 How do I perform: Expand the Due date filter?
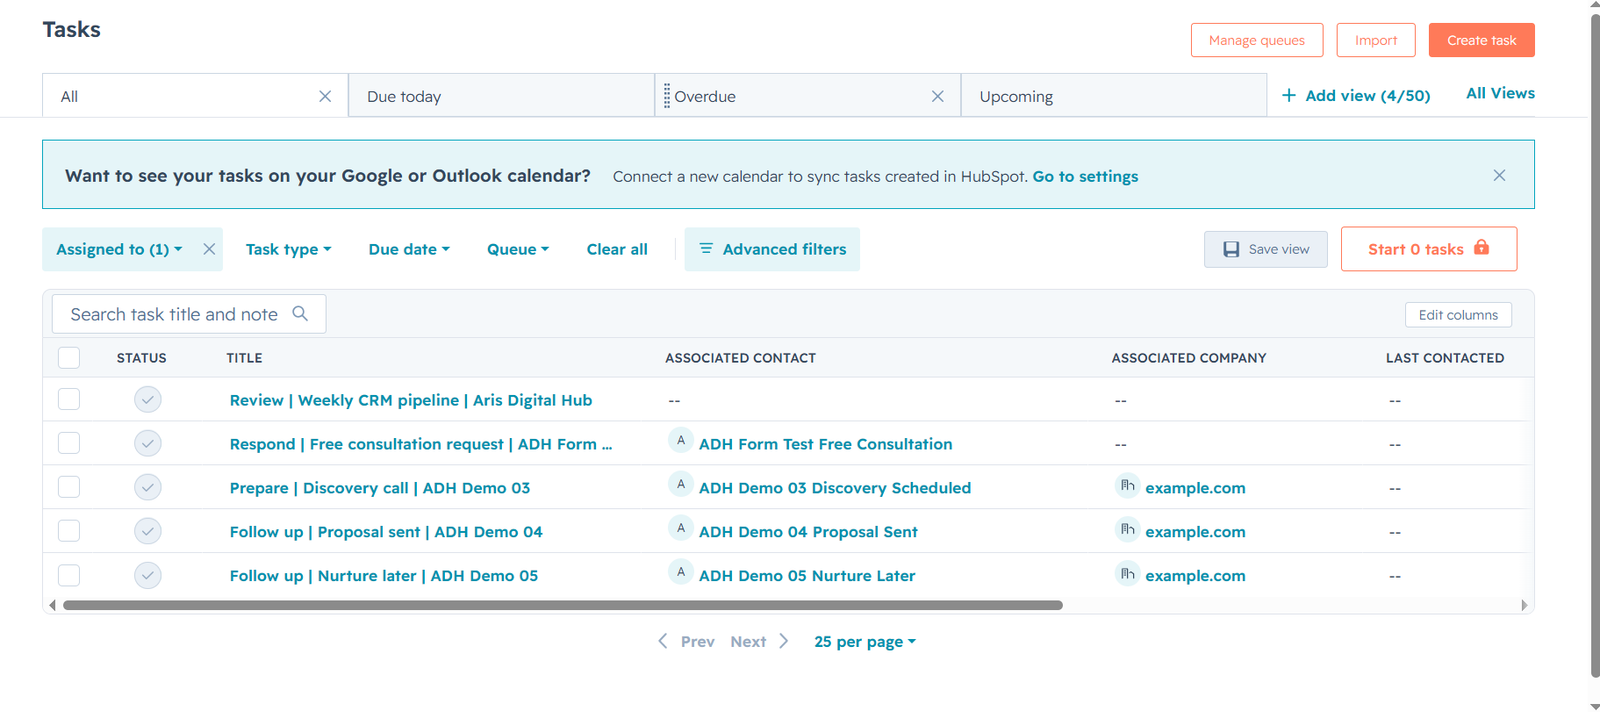pyautogui.click(x=409, y=249)
